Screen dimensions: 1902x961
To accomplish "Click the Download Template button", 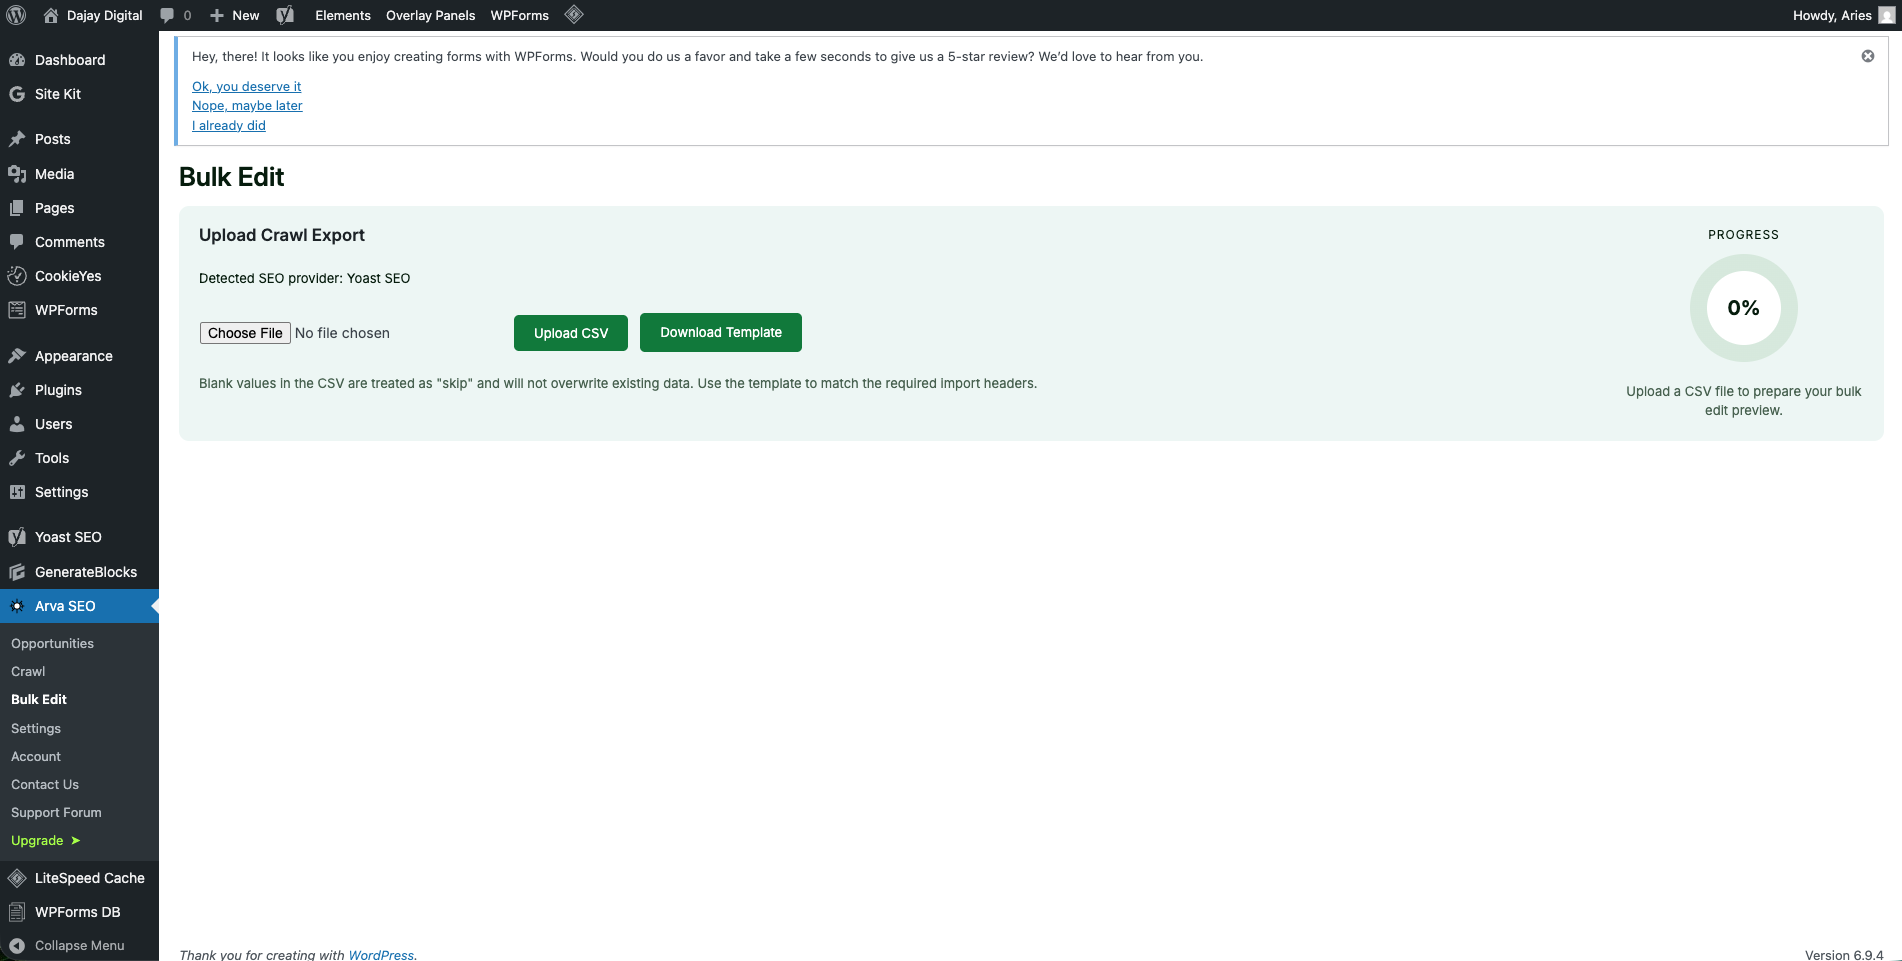I will coord(720,332).
